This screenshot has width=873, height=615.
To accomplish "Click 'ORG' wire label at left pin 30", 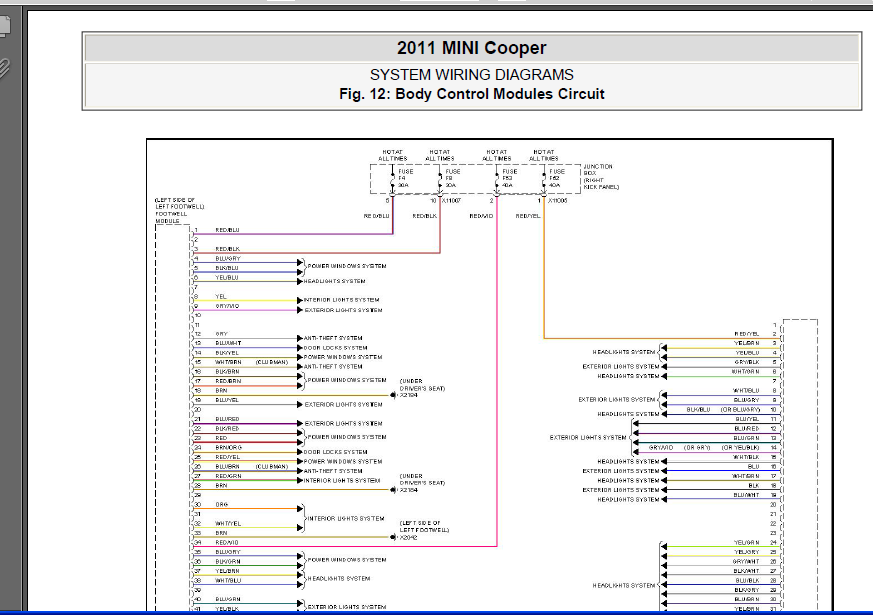I will tap(222, 505).
